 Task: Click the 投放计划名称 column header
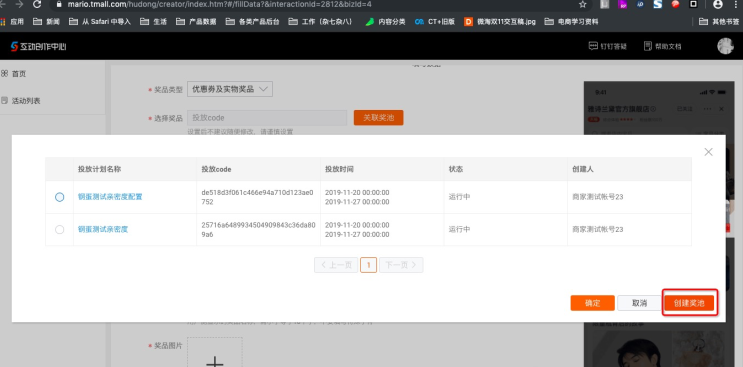click(x=100, y=169)
